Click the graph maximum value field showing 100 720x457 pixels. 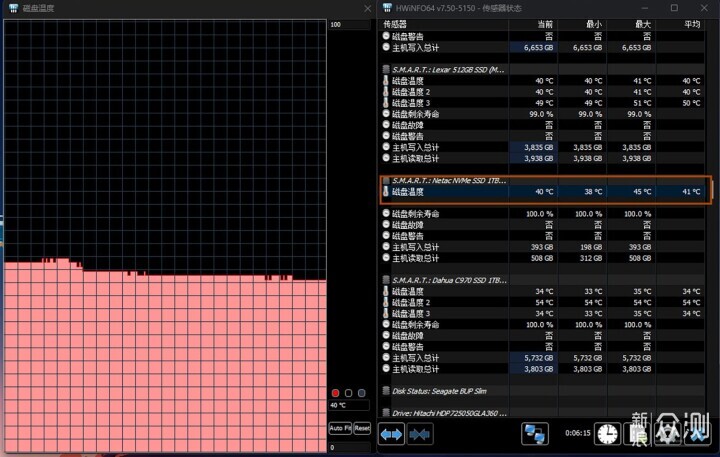pyautogui.click(x=349, y=24)
